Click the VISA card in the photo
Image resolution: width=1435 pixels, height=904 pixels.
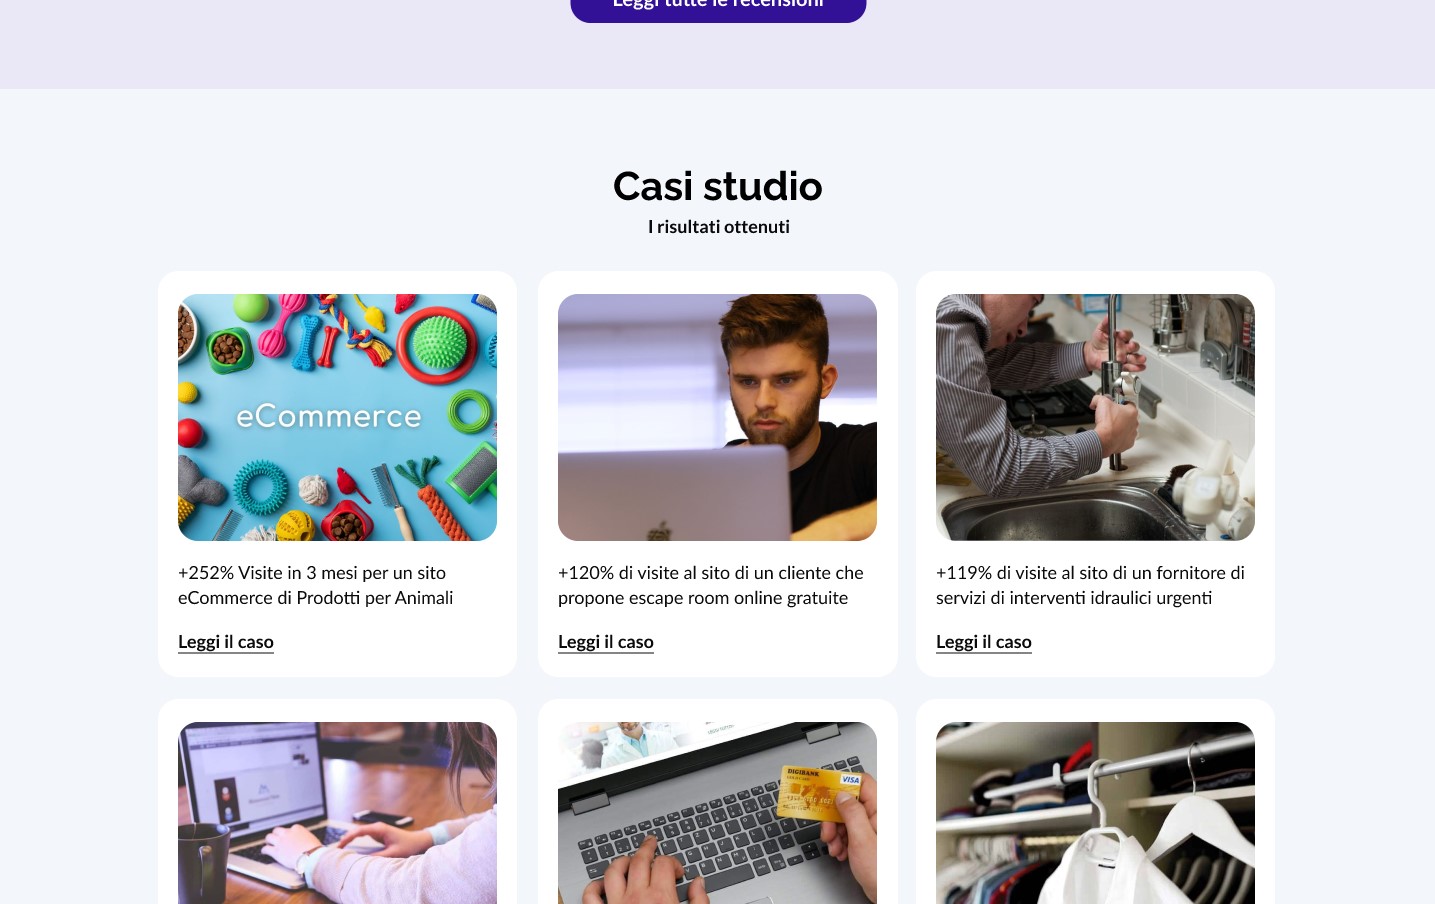[x=819, y=793]
